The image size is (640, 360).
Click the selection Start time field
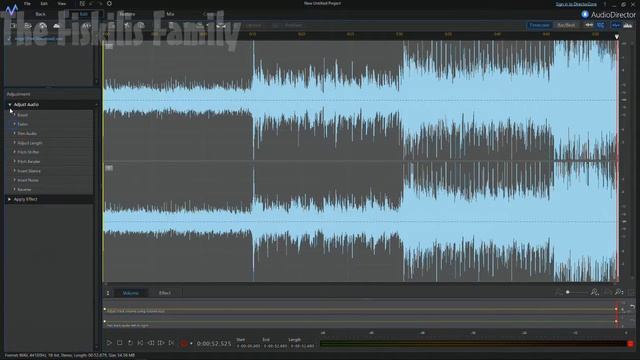click(248, 346)
